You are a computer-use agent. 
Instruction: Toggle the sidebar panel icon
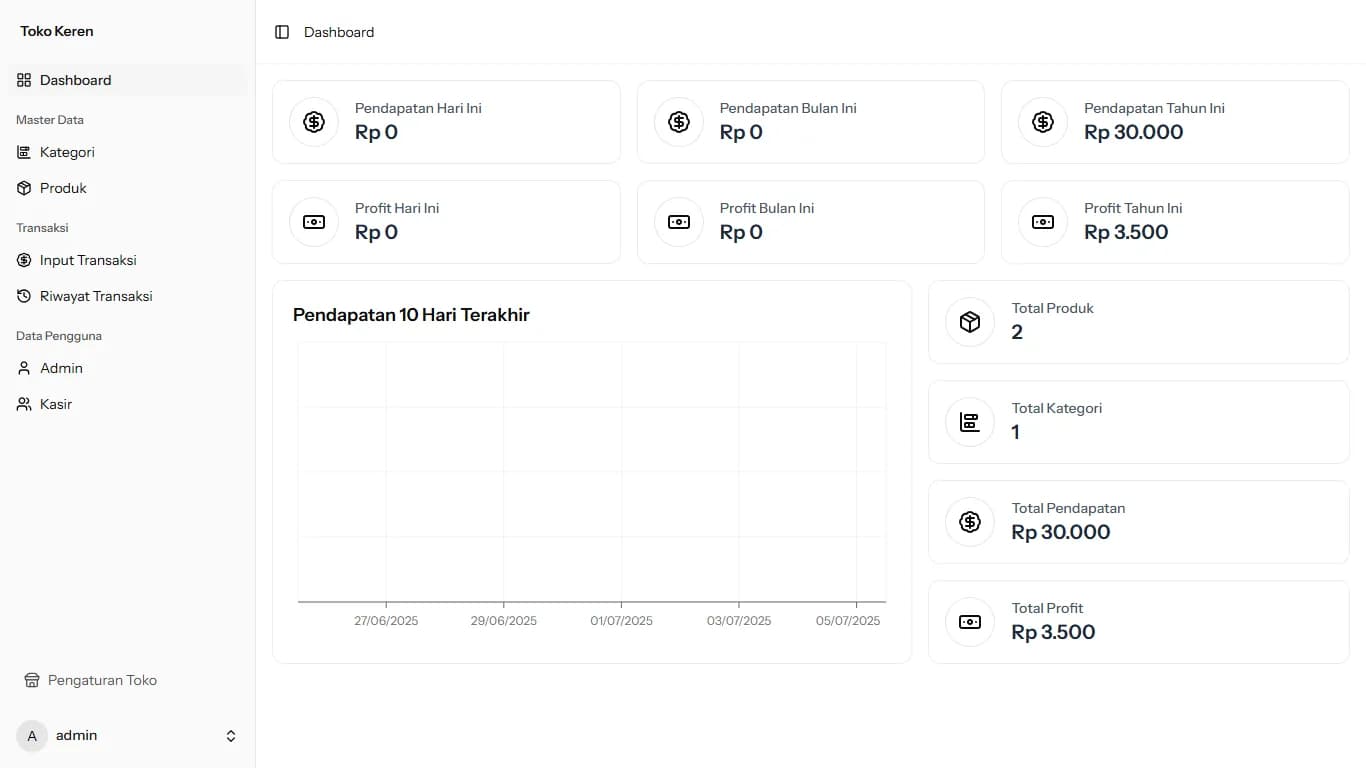pos(282,32)
